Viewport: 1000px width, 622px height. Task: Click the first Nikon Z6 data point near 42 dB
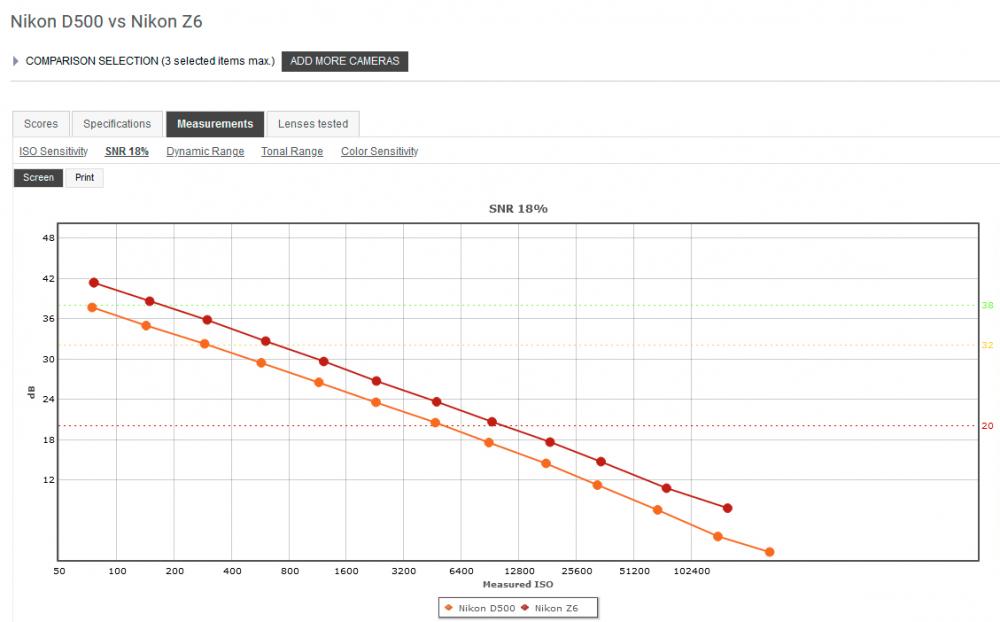(94, 283)
